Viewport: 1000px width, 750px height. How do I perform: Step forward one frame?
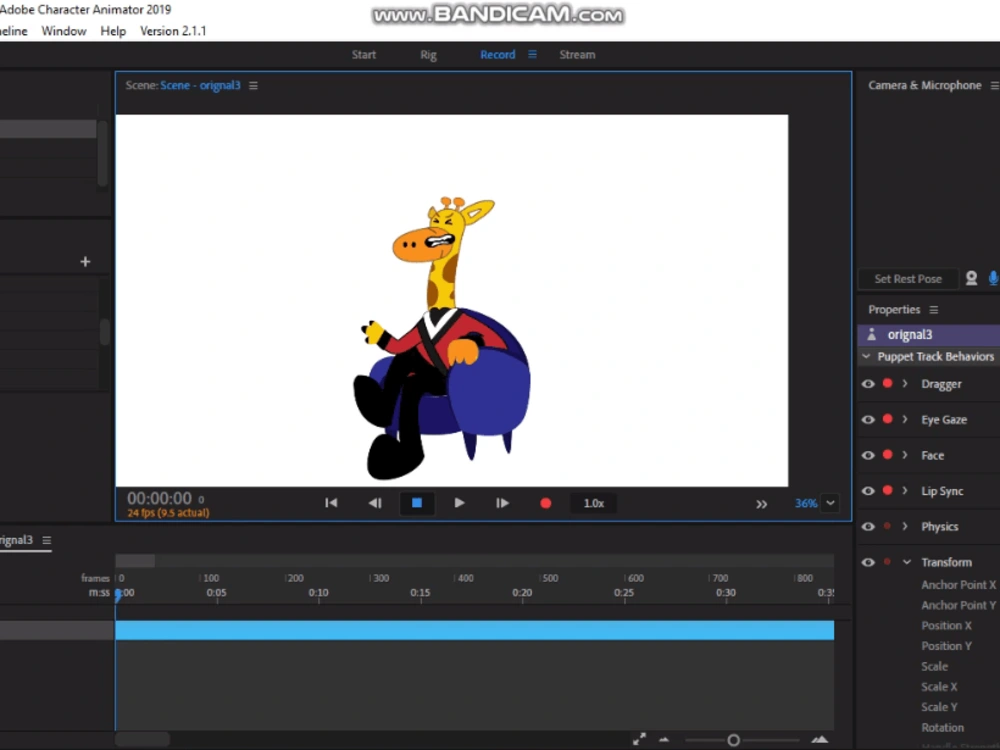point(503,503)
